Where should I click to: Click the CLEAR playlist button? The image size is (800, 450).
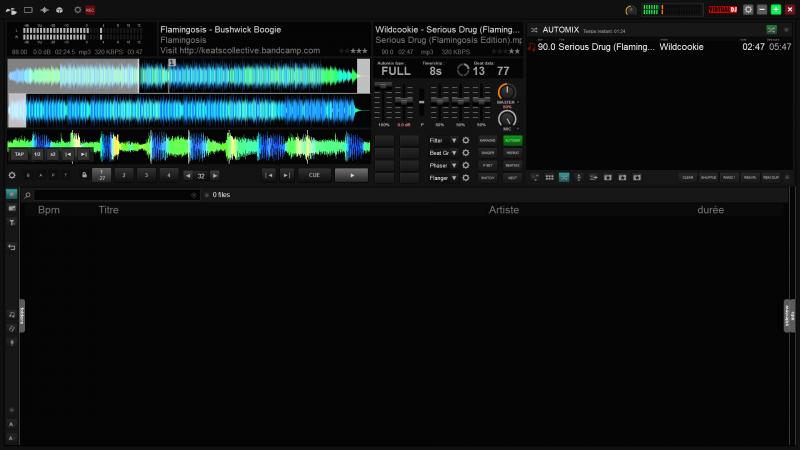point(687,178)
